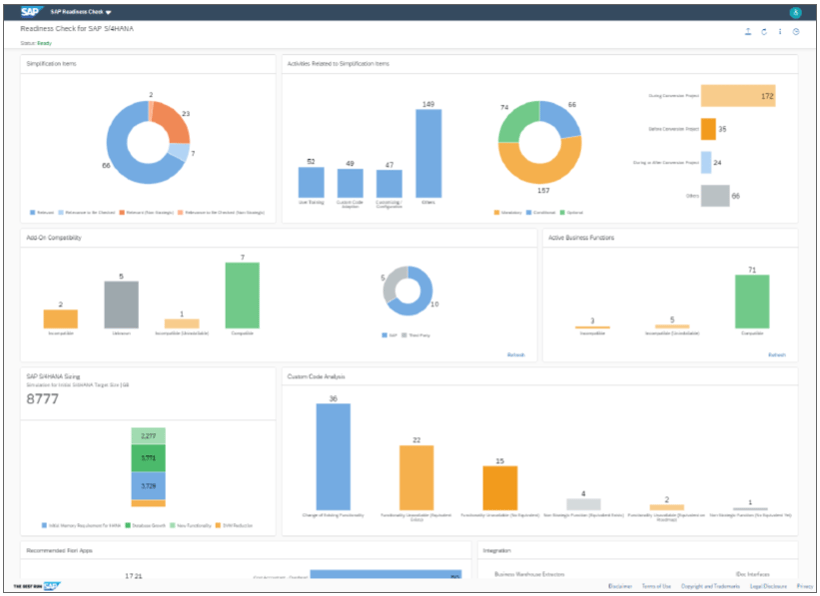Select the blue 3,729 sizing segment
The width and height of the screenshot is (820, 596).
149,486
